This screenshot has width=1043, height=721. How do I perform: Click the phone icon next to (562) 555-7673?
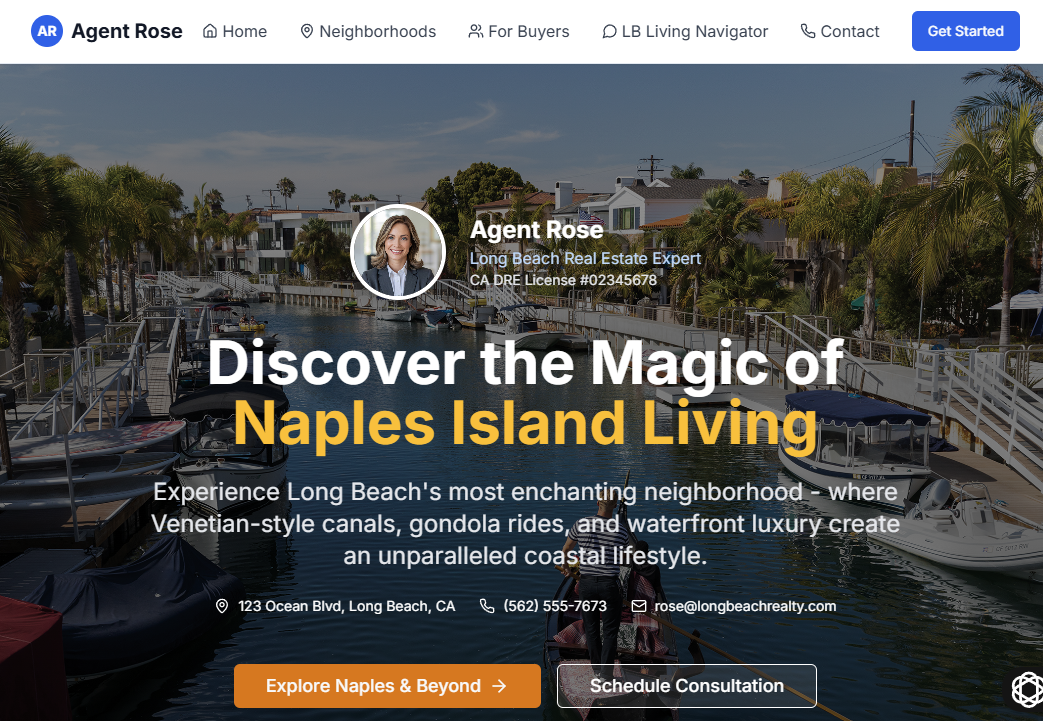487,606
